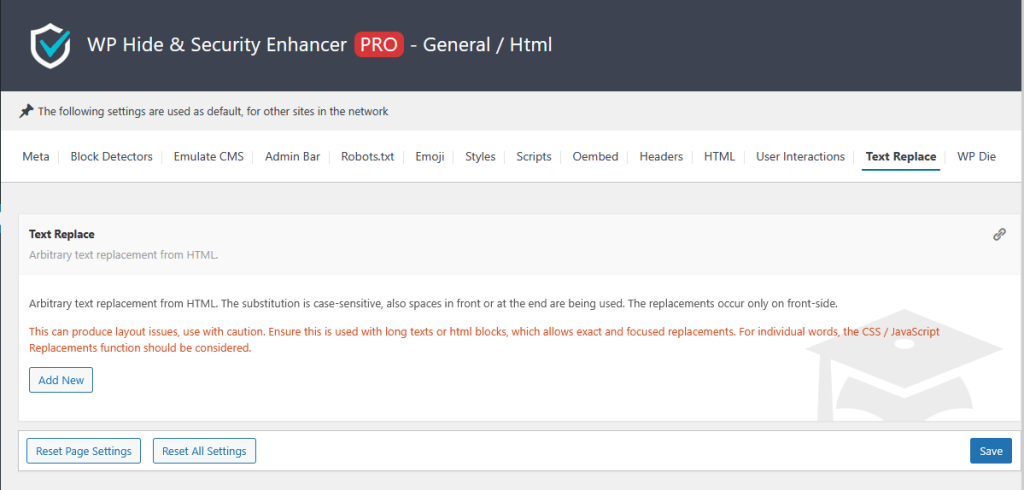The image size is (1024, 490).
Task: Open the HTML tab
Action: coord(720,157)
